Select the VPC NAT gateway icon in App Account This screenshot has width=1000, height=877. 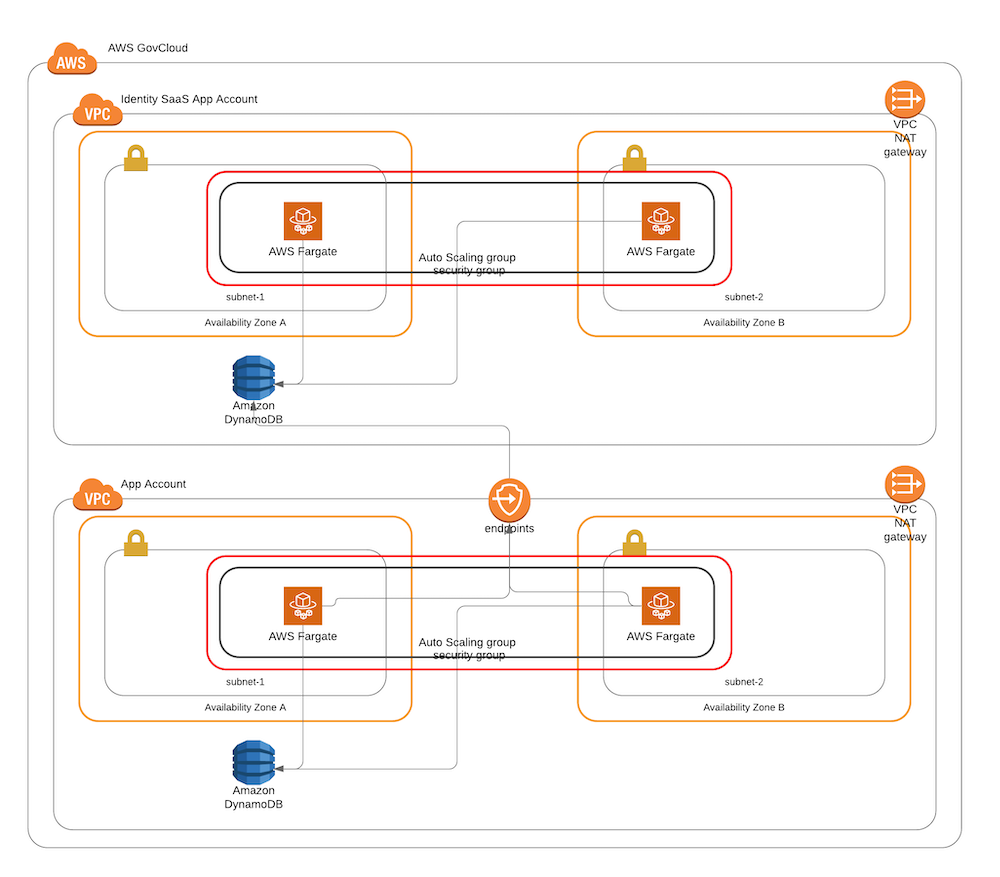pyautogui.click(x=904, y=484)
